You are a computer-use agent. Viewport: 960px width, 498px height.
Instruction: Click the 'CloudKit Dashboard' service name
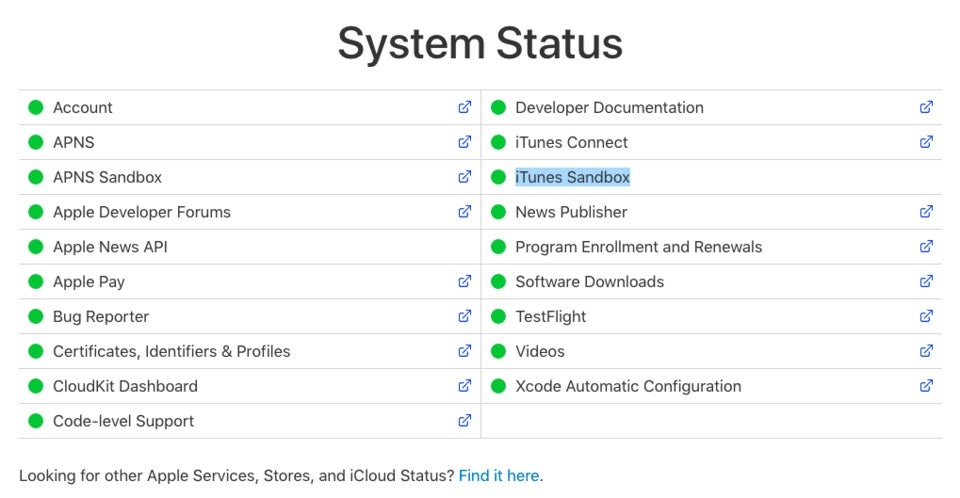(126, 386)
